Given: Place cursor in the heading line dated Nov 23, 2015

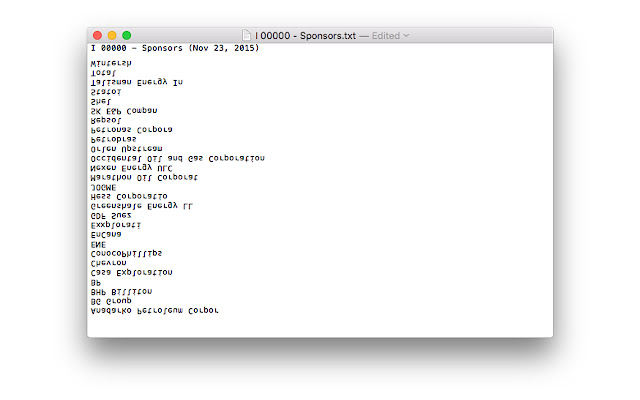Looking at the screenshot, I should (x=175, y=48).
